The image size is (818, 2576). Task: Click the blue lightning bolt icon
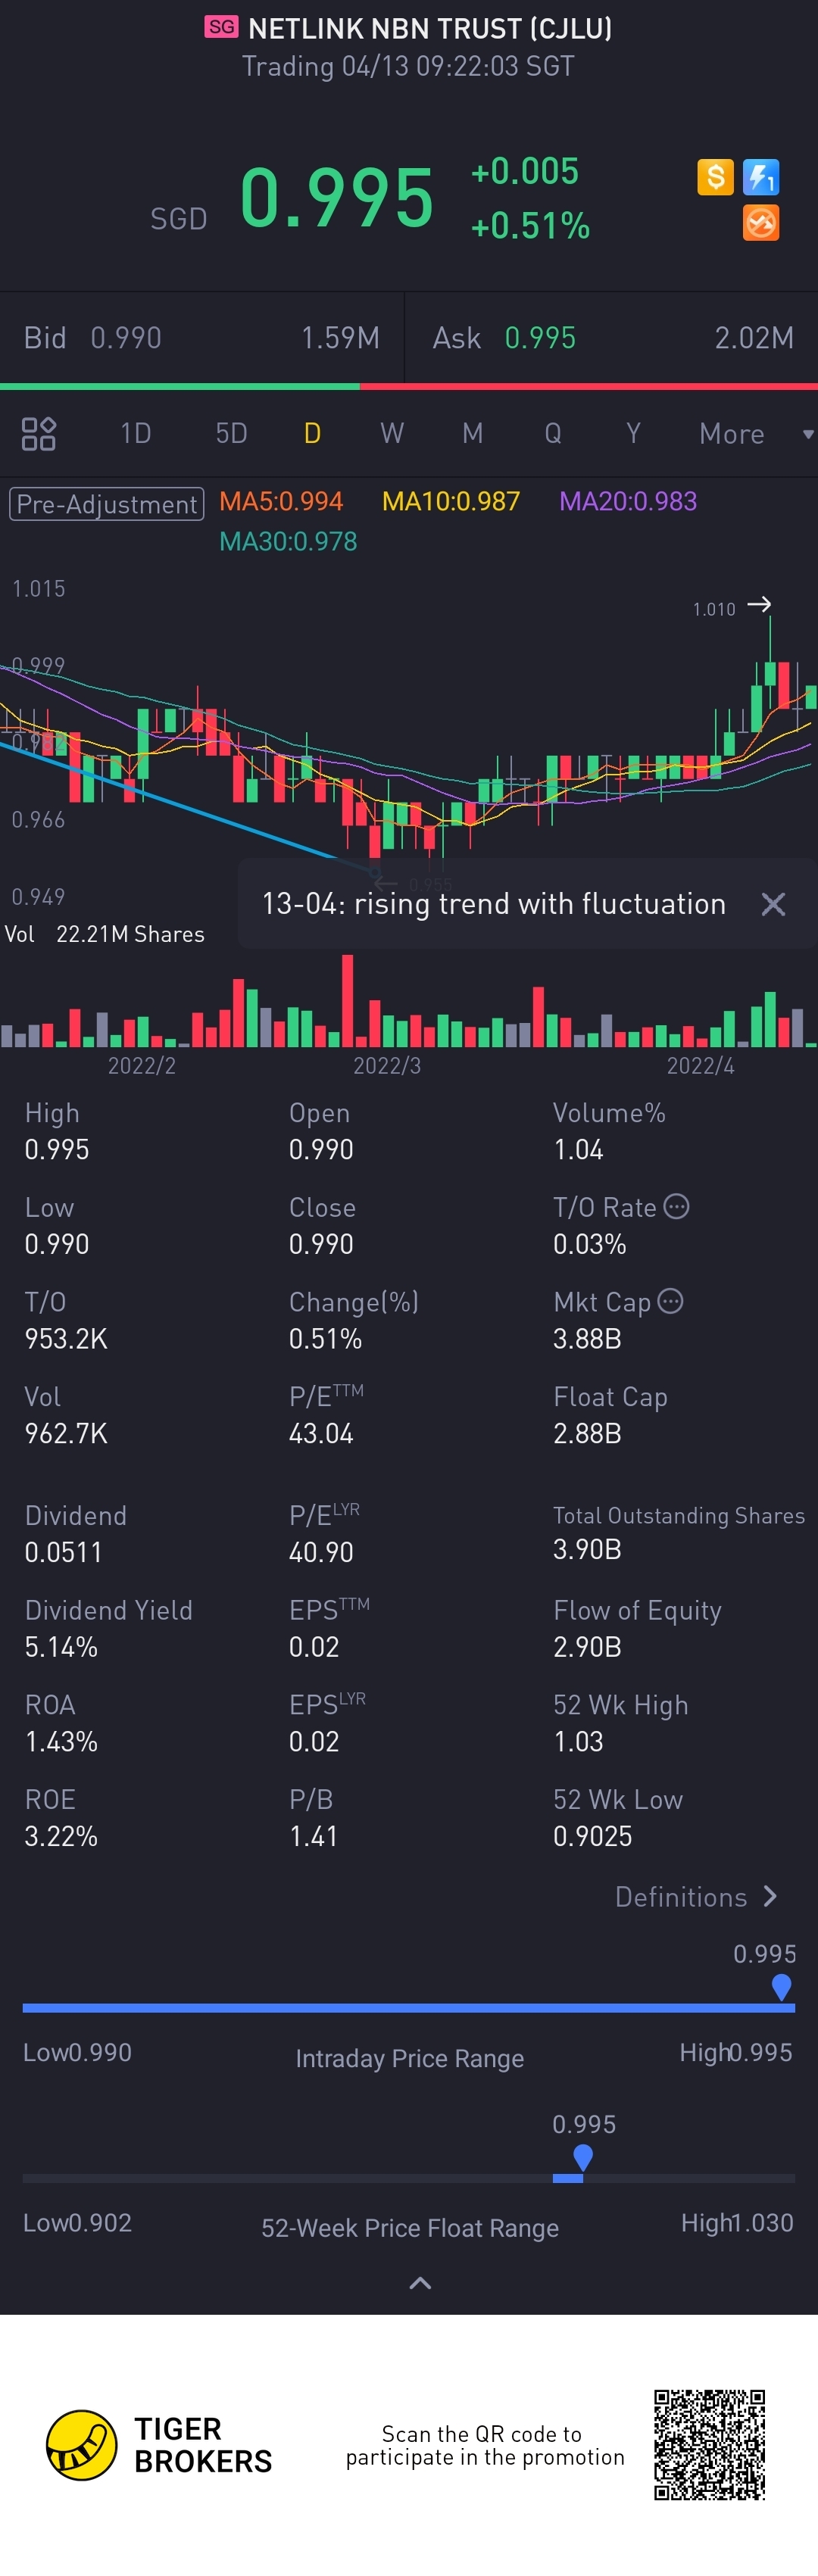[x=761, y=177]
